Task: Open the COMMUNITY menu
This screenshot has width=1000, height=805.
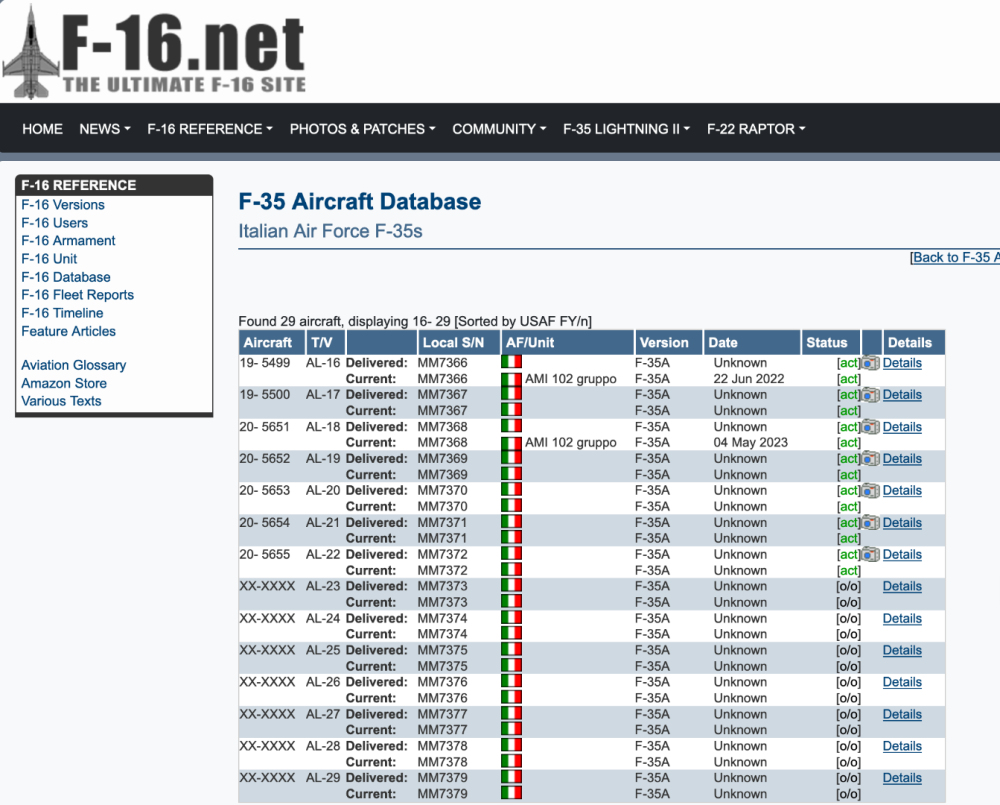Action: click(499, 129)
